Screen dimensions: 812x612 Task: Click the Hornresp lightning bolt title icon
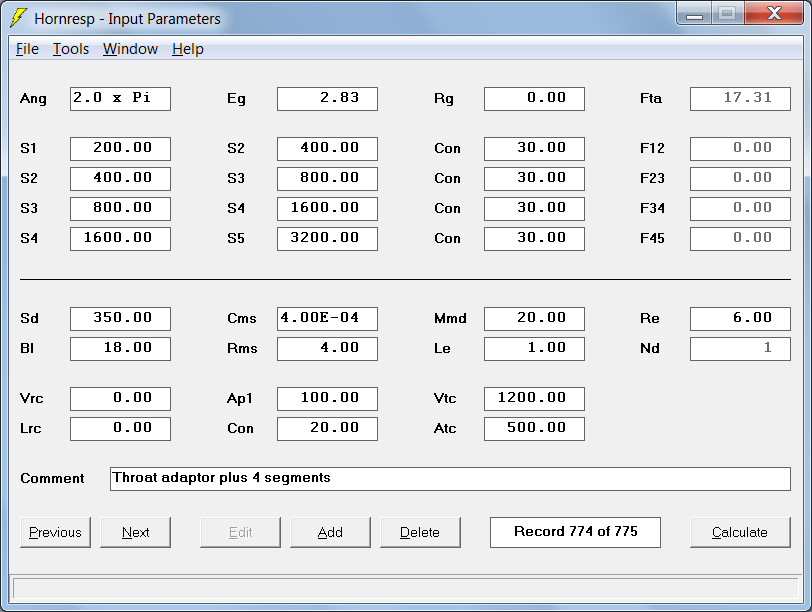(x=19, y=18)
